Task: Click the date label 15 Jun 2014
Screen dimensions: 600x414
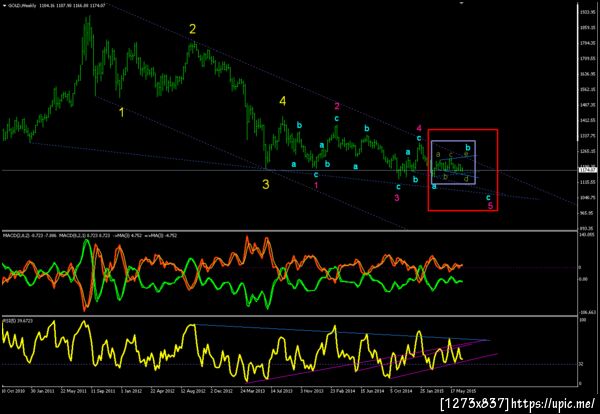Action: tap(372, 391)
